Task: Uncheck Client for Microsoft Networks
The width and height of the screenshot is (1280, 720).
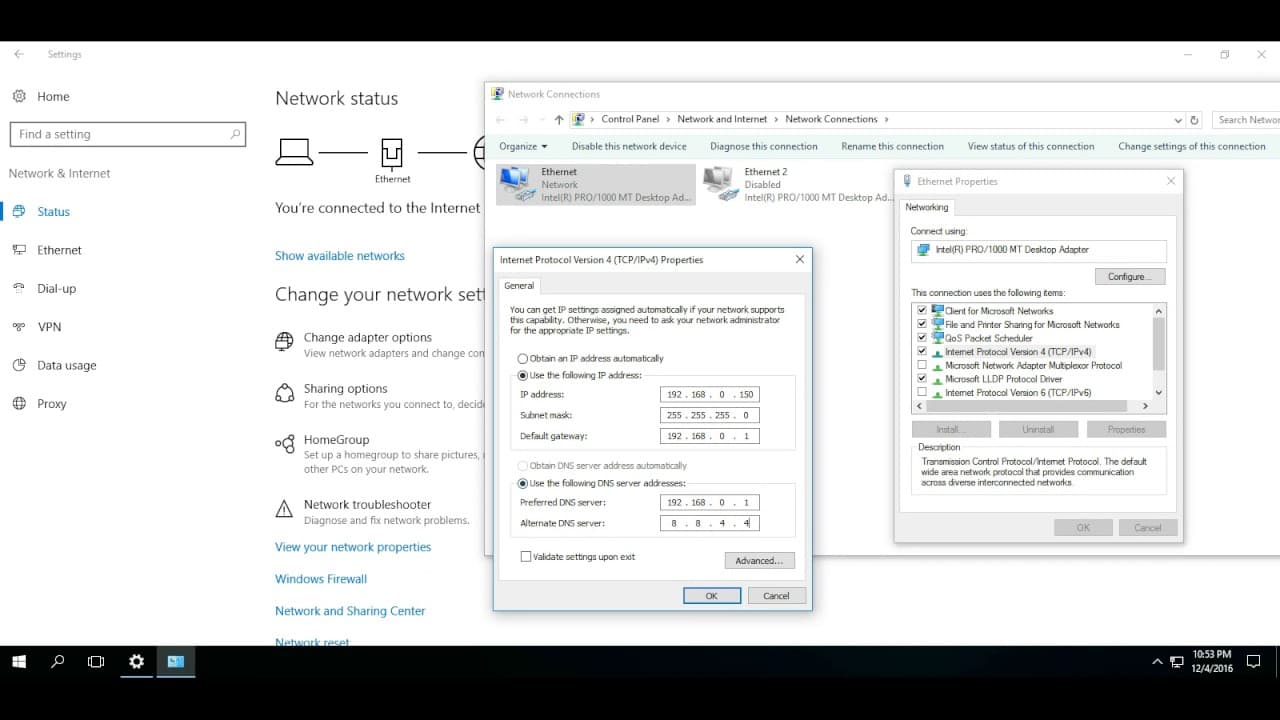Action: (x=922, y=311)
